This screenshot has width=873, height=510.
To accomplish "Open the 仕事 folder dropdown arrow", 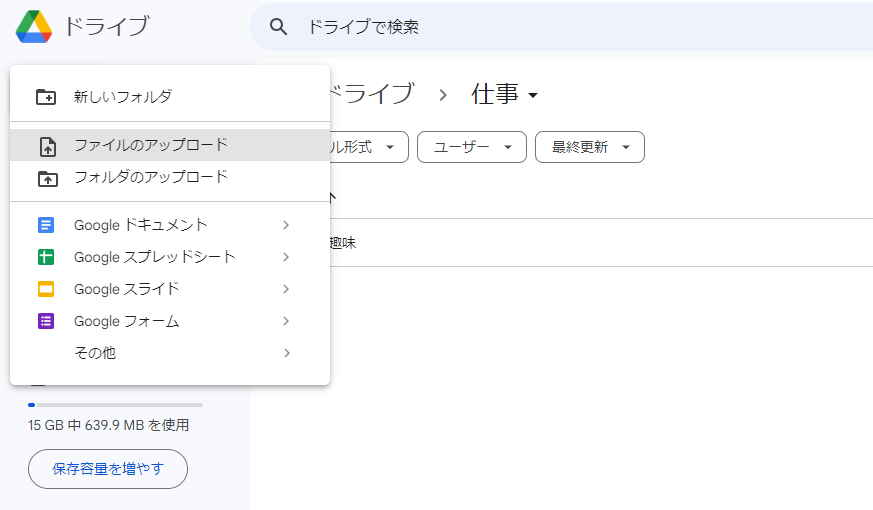I will [x=533, y=95].
